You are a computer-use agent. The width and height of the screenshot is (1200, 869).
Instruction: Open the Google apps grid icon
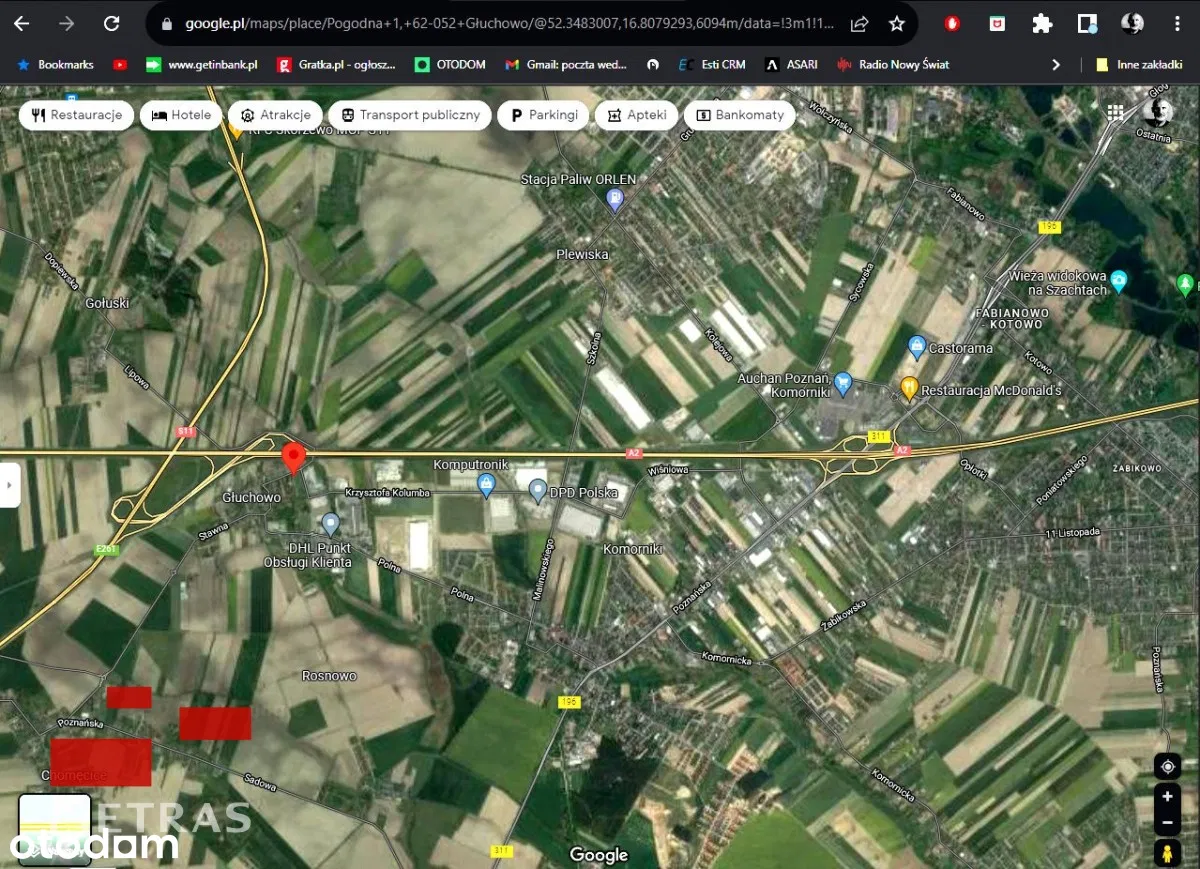point(1115,112)
